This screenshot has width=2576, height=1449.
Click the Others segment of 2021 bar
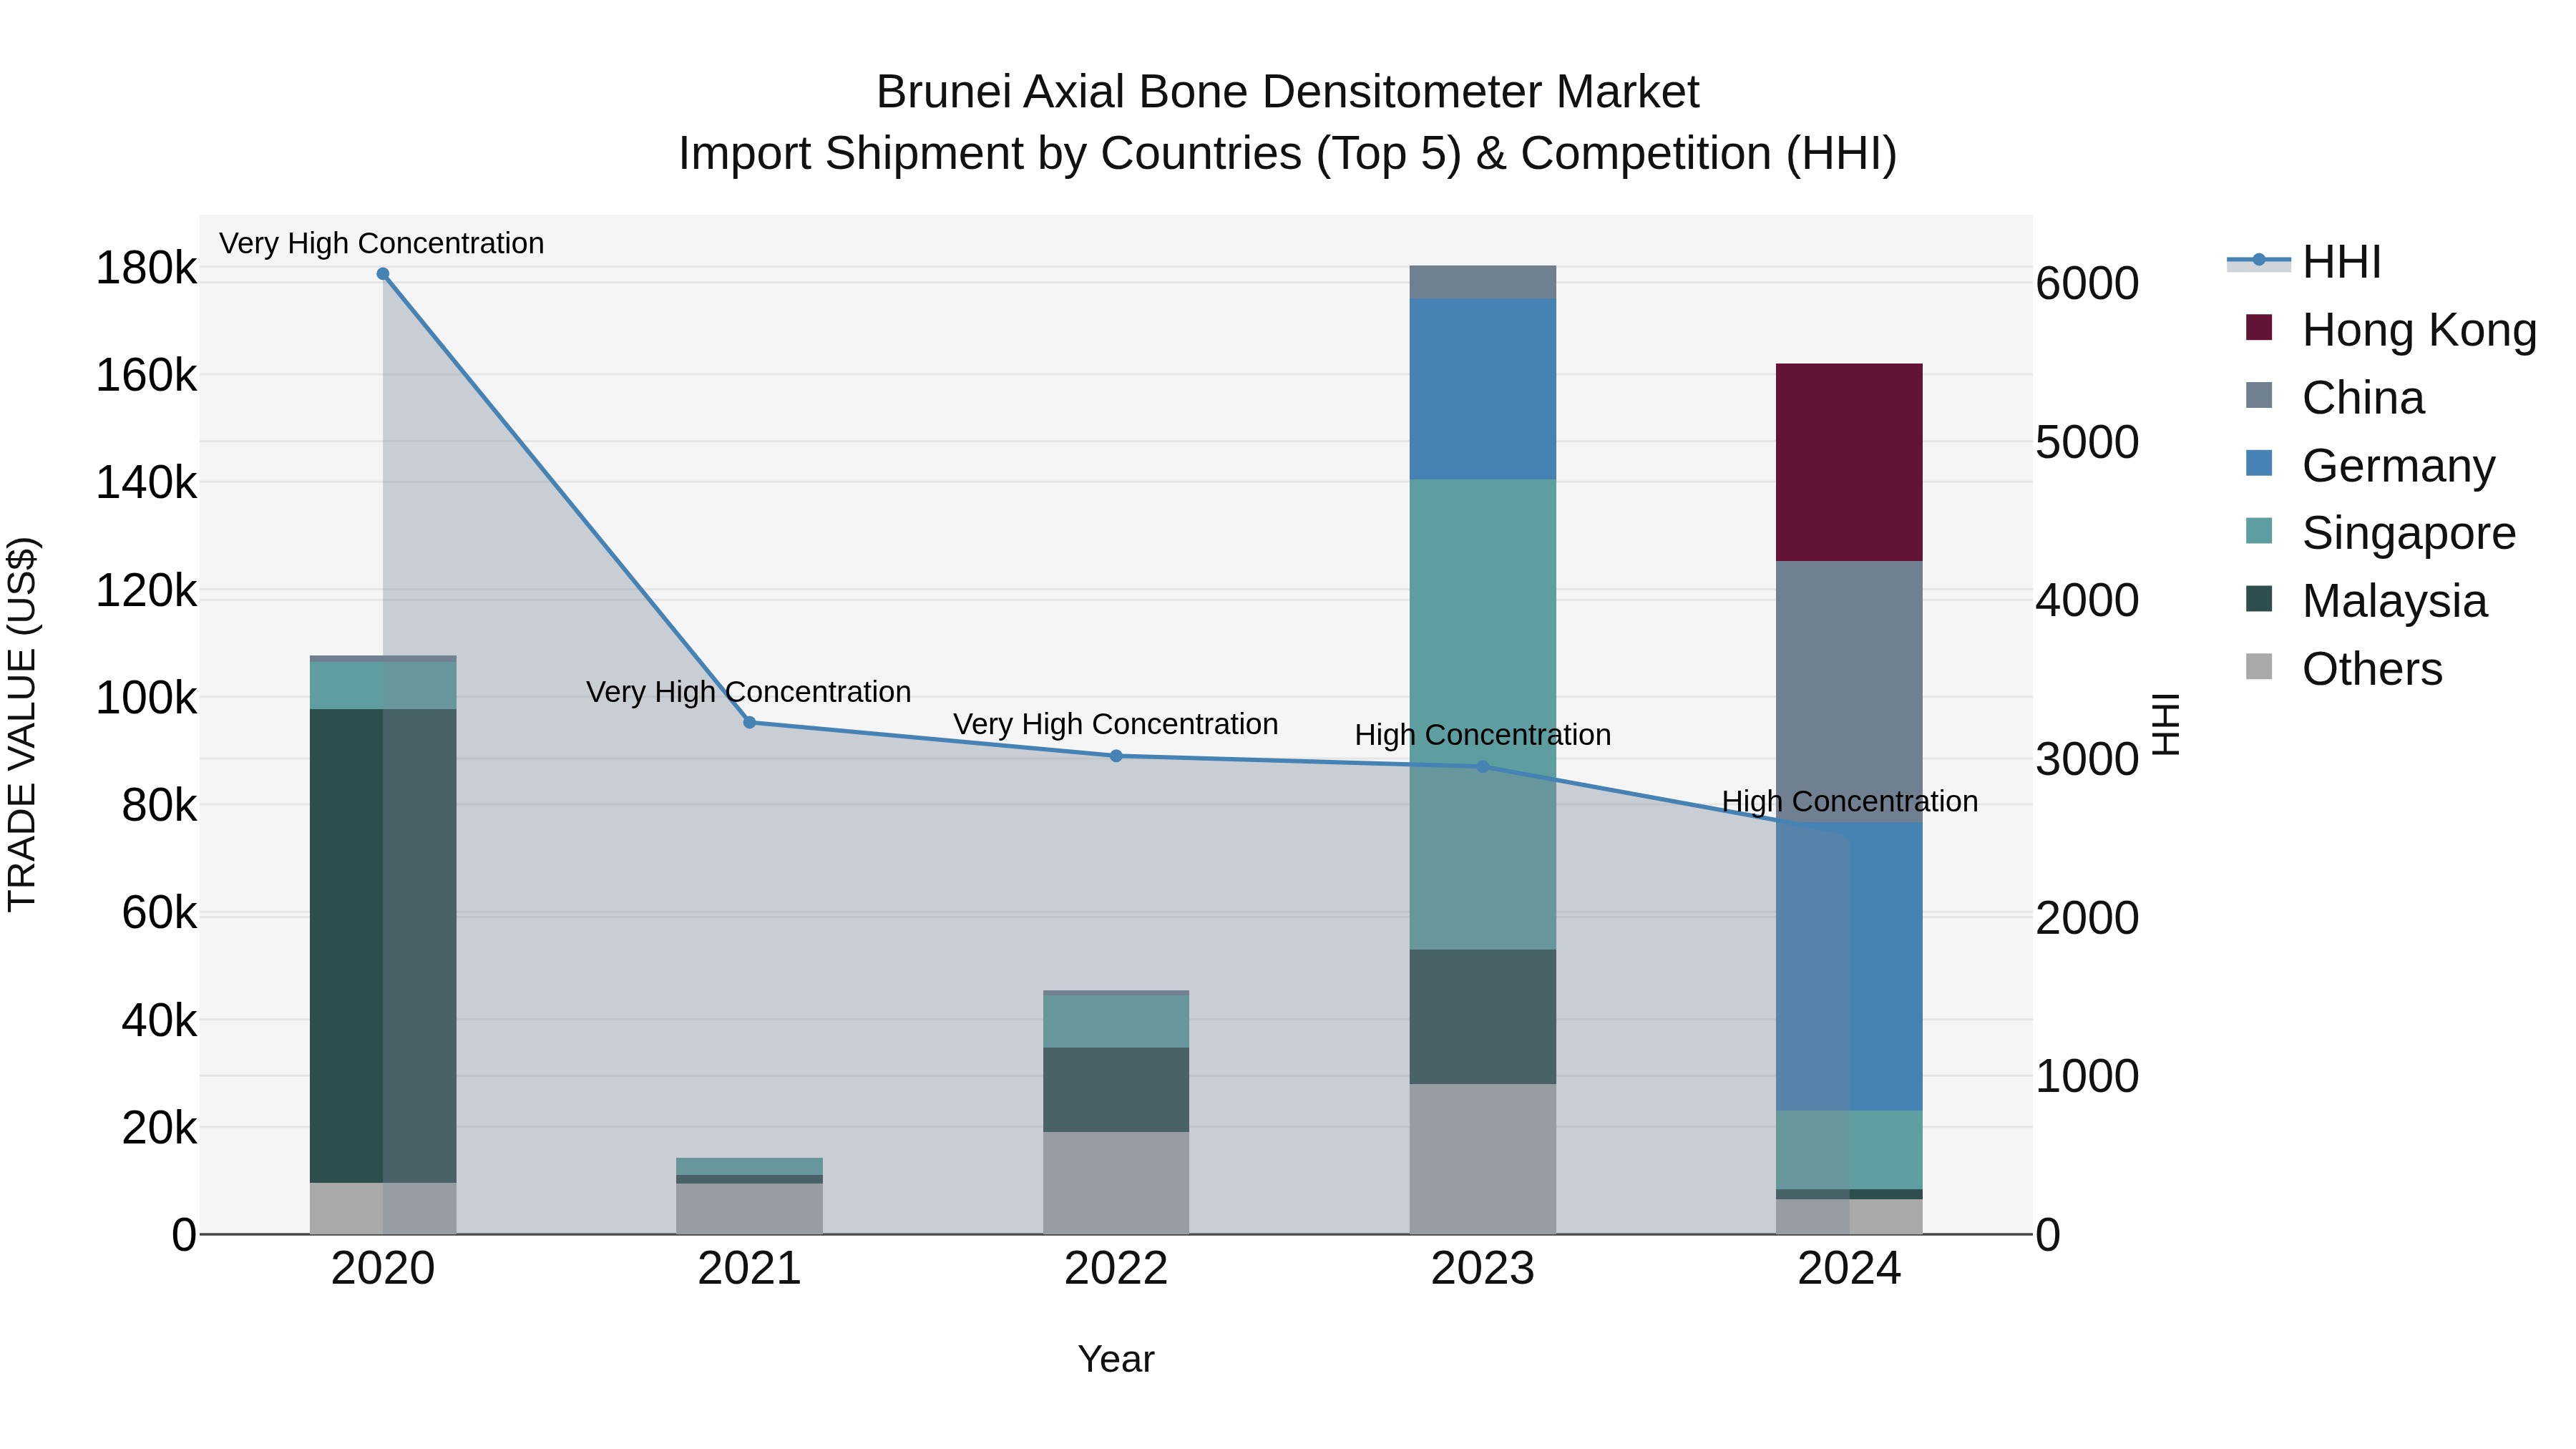(x=749, y=1209)
